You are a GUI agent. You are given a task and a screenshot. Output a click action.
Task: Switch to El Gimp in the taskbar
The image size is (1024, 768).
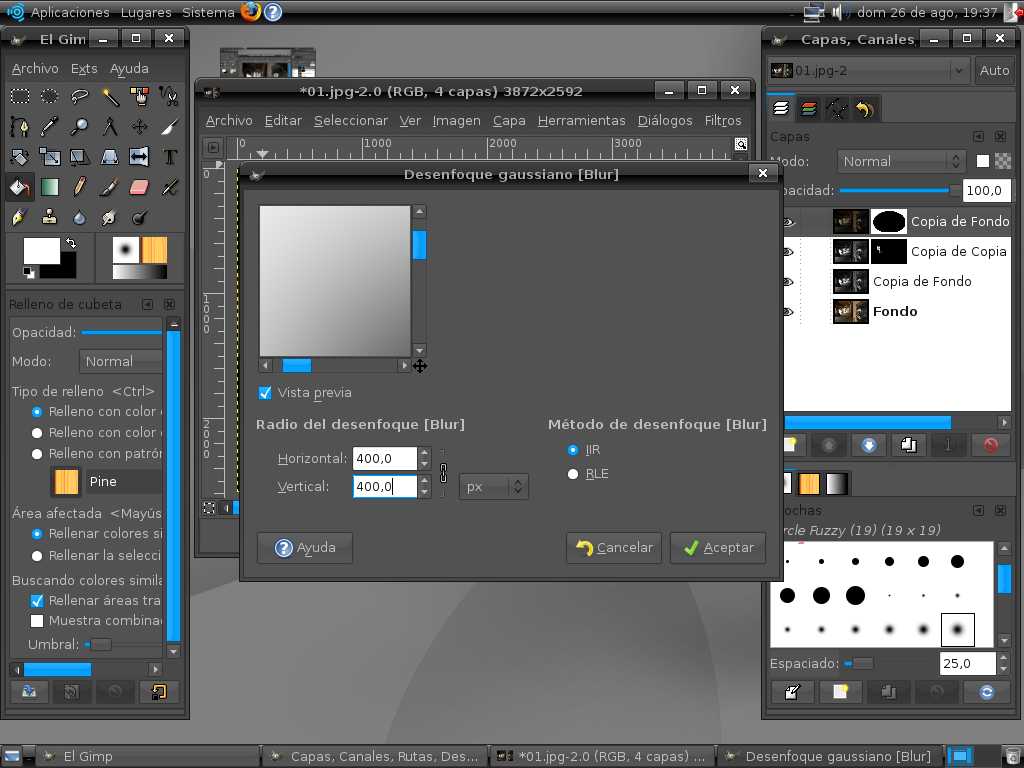(x=147, y=756)
